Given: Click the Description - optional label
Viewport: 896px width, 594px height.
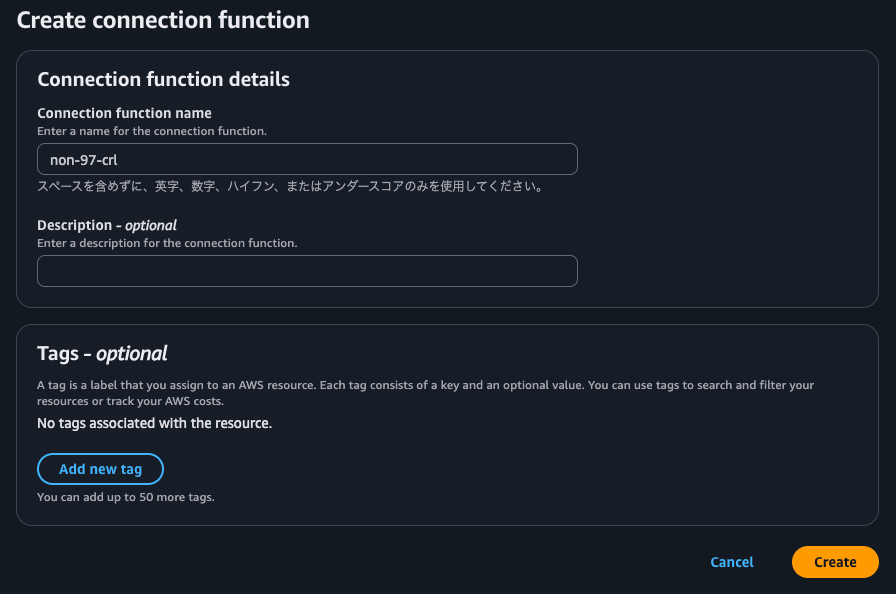Looking at the screenshot, I should [x=106, y=225].
